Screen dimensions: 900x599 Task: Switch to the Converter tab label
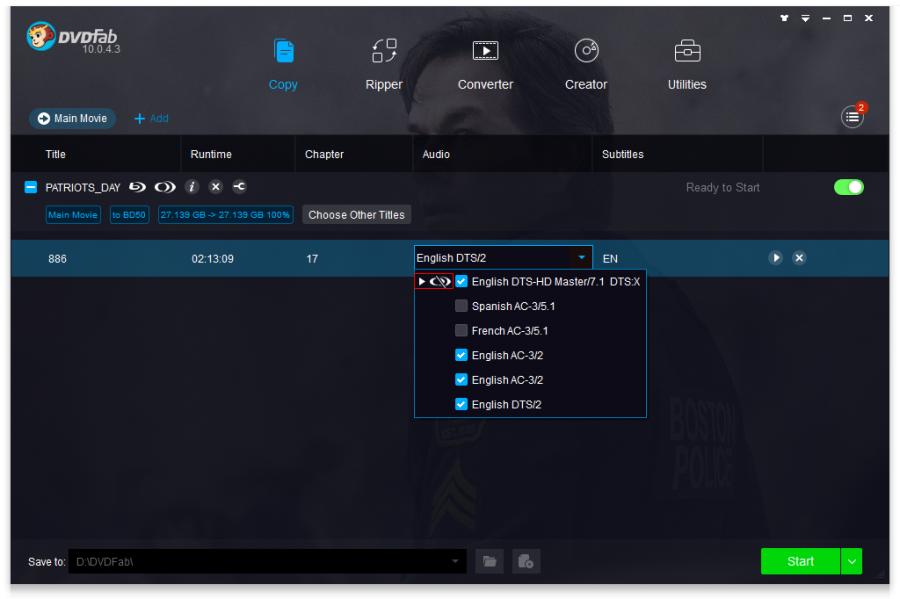[x=486, y=84]
